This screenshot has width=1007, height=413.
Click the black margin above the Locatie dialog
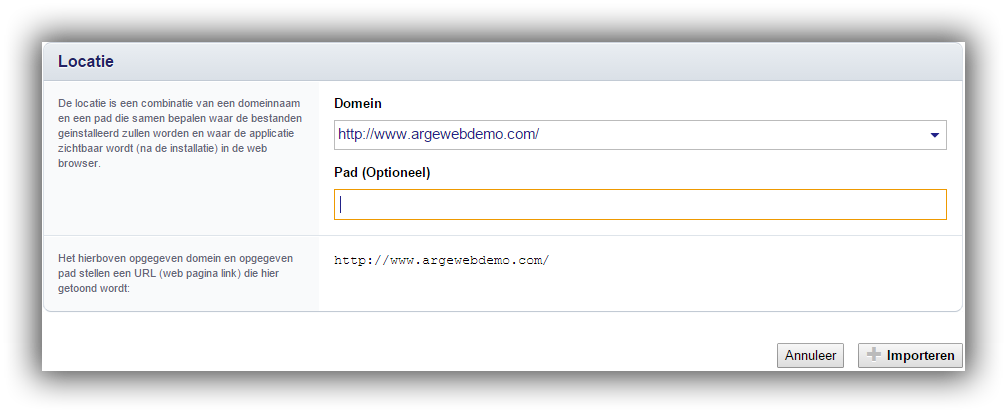tap(500, 20)
